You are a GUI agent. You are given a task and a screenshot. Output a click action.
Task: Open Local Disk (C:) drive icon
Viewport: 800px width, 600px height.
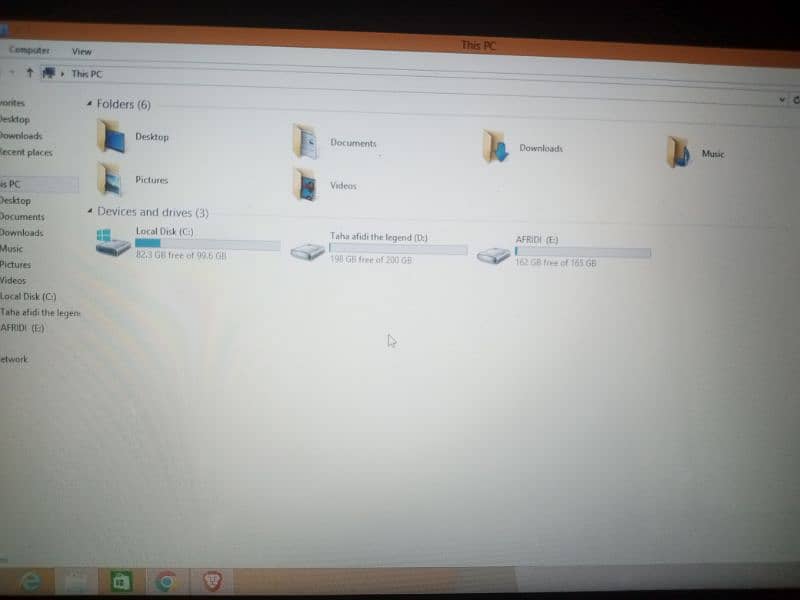[113, 241]
